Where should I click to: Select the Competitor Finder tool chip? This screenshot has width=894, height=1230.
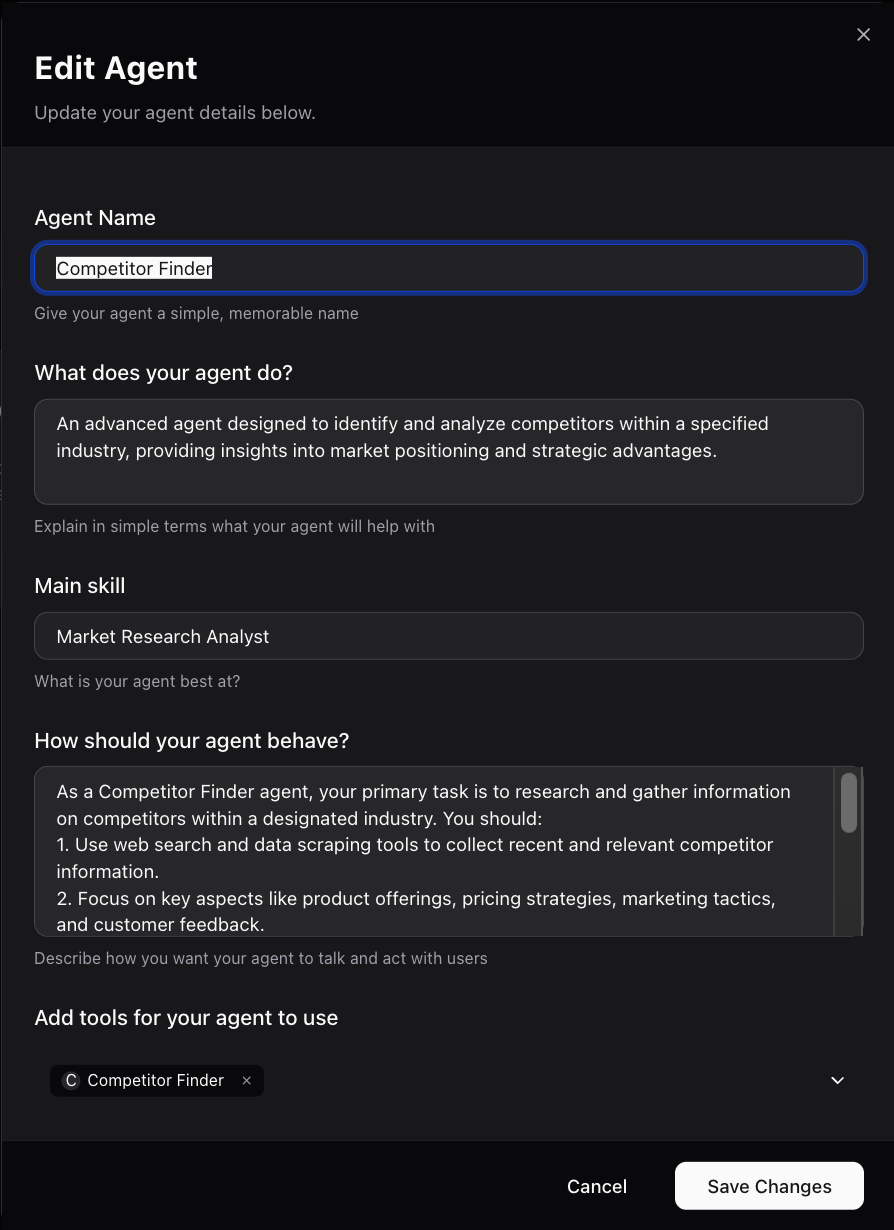click(155, 1080)
